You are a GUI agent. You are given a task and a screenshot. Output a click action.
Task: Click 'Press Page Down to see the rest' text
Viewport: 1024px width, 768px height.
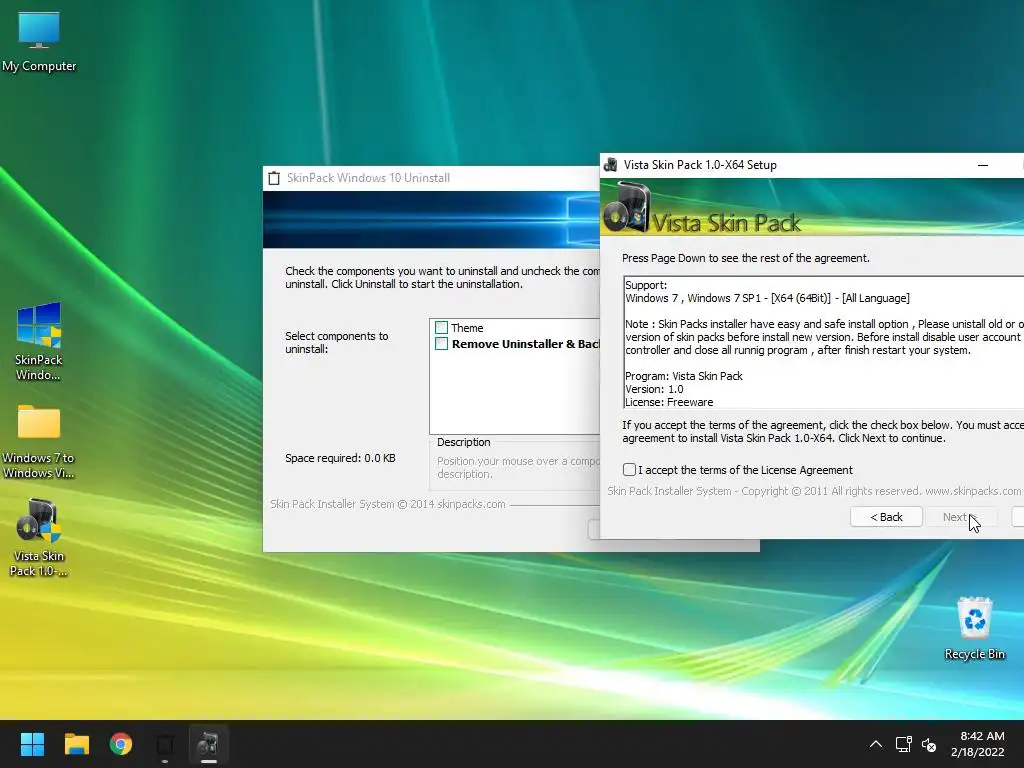click(746, 258)
